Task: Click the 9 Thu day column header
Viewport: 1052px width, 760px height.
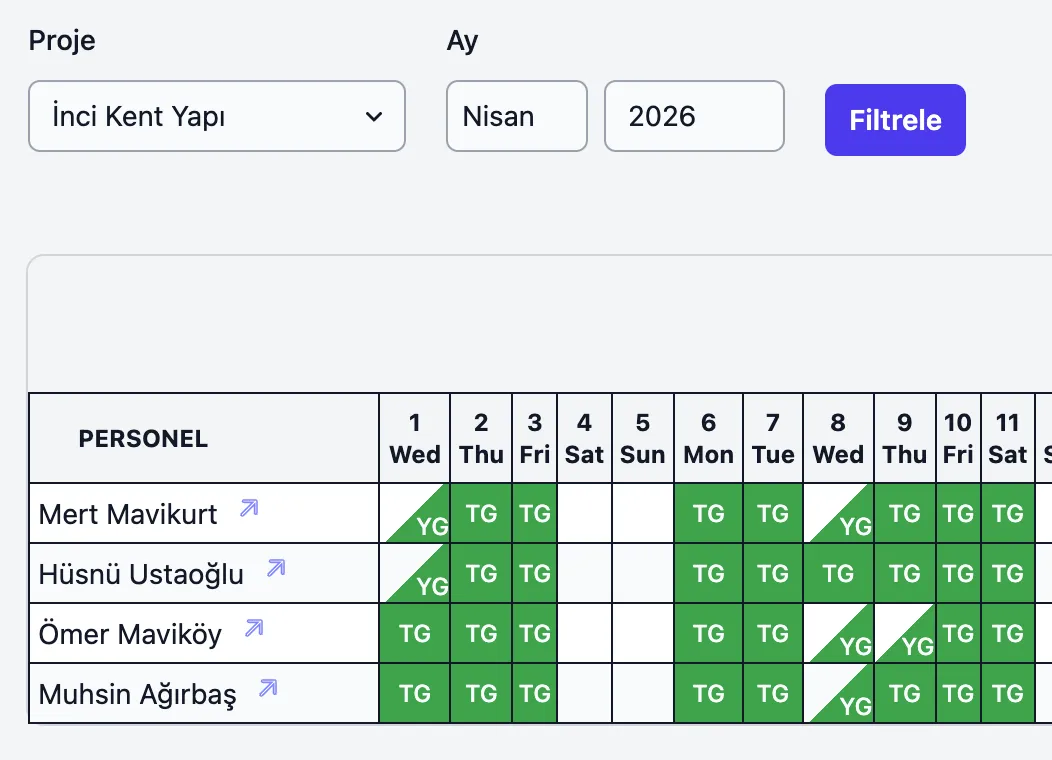Action: (905, 438)
